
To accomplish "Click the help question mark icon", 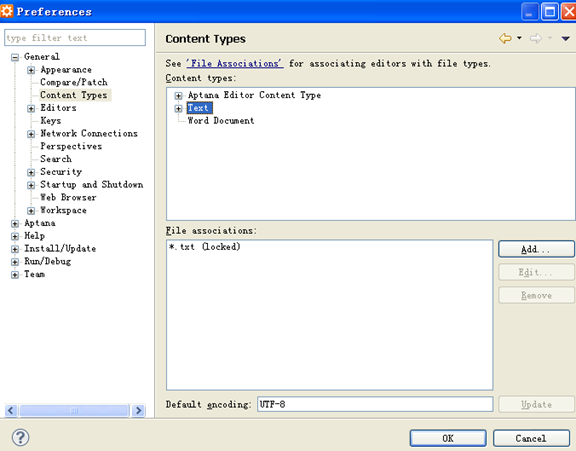I will (21, 437).
